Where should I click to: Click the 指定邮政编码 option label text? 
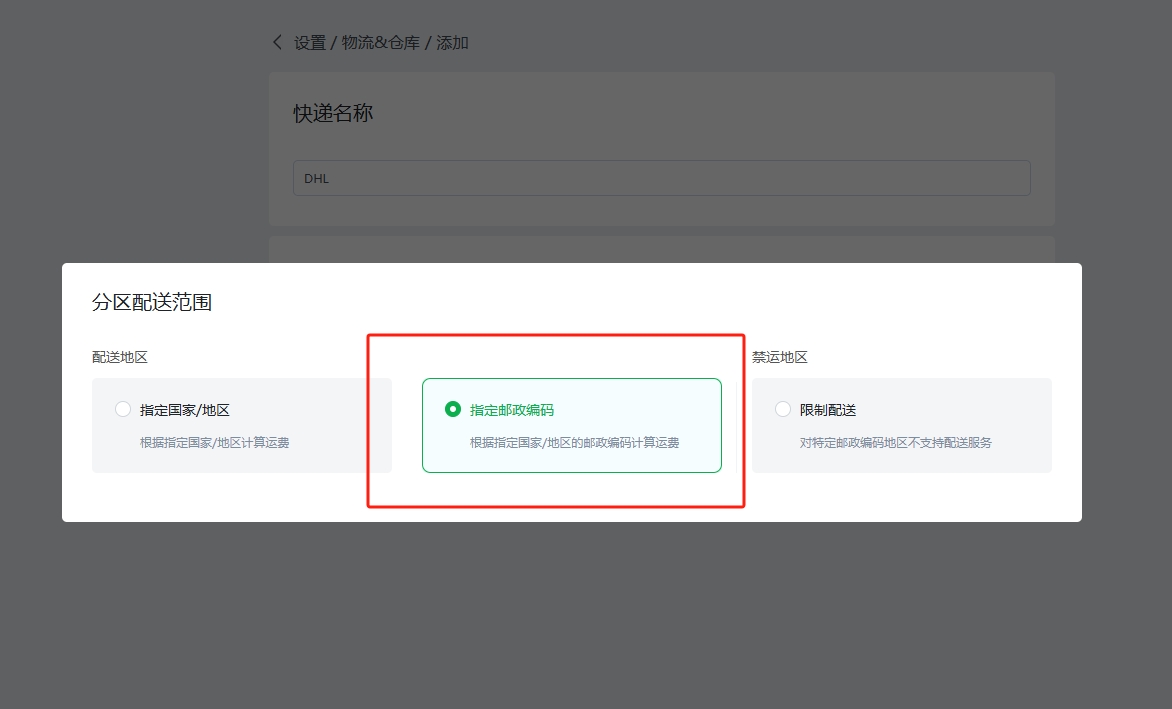(512, 410)
